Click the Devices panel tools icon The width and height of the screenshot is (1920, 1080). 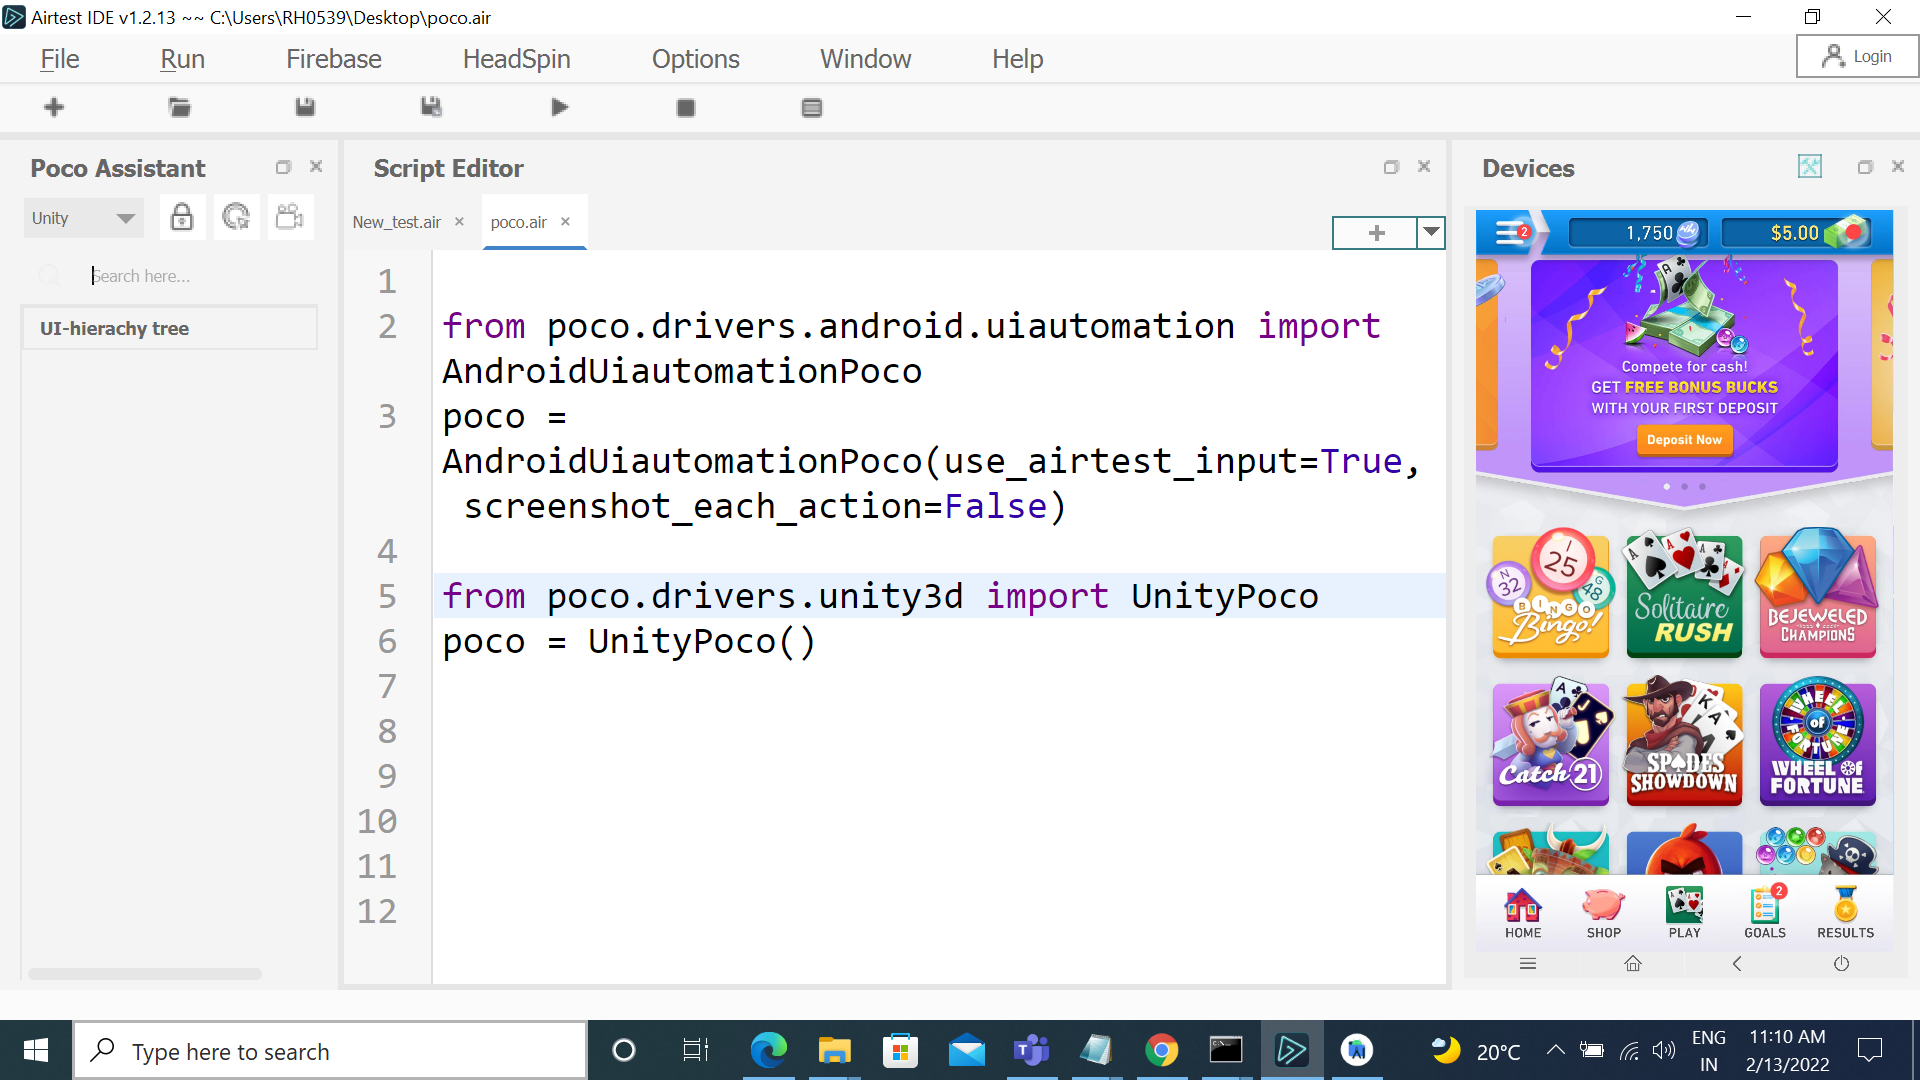[x=1810, y=167]
